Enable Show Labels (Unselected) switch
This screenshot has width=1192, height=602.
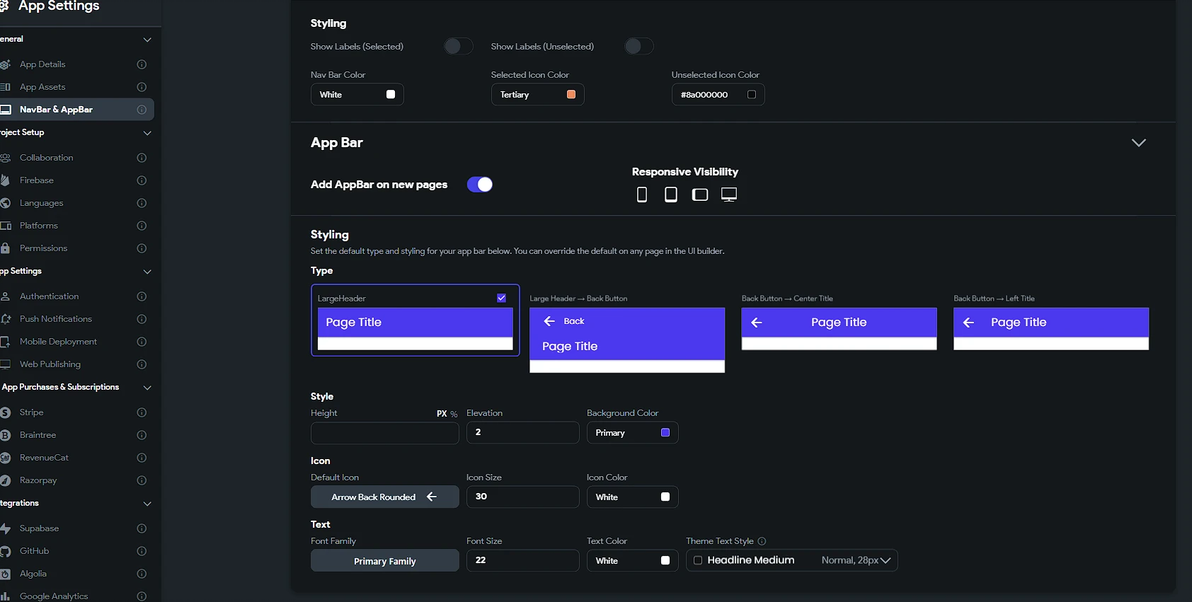pos(638,46)
